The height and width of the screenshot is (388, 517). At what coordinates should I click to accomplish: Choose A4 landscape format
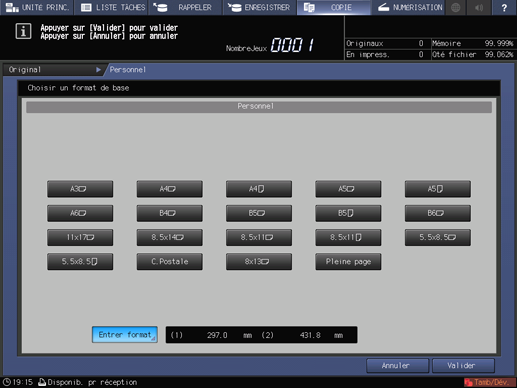click(169, 189)
